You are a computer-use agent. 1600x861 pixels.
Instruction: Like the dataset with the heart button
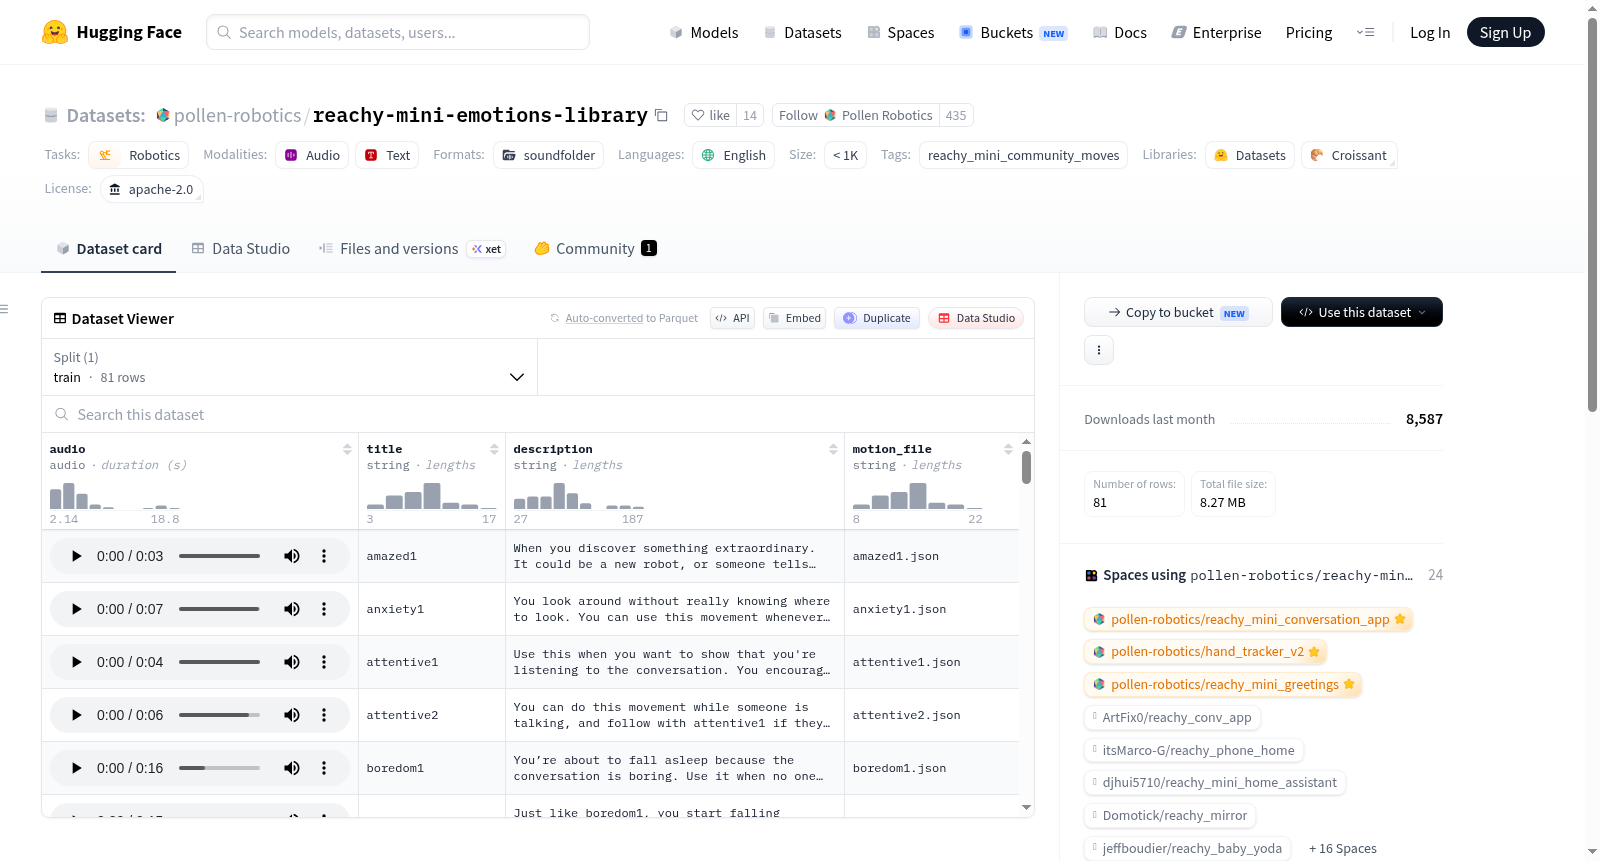coord(711,115)
